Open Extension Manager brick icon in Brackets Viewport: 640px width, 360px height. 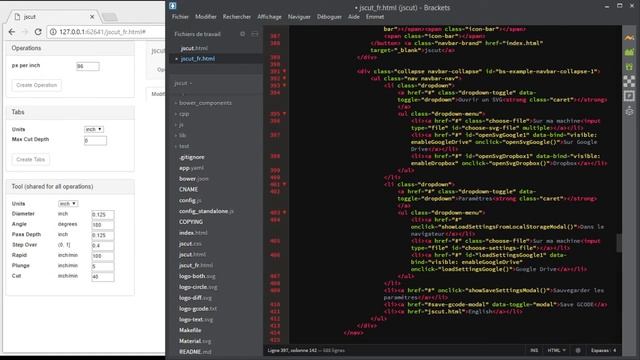629,52
